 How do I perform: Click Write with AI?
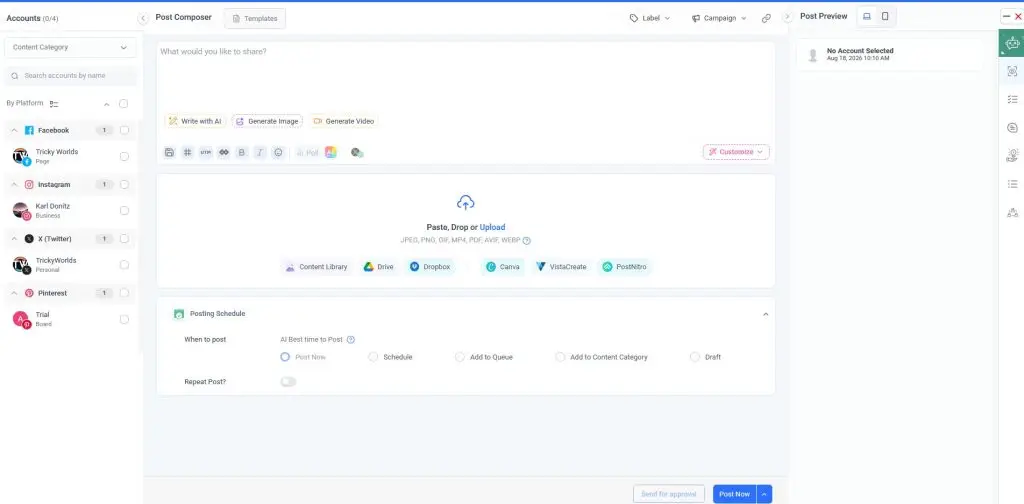[195, 121]
